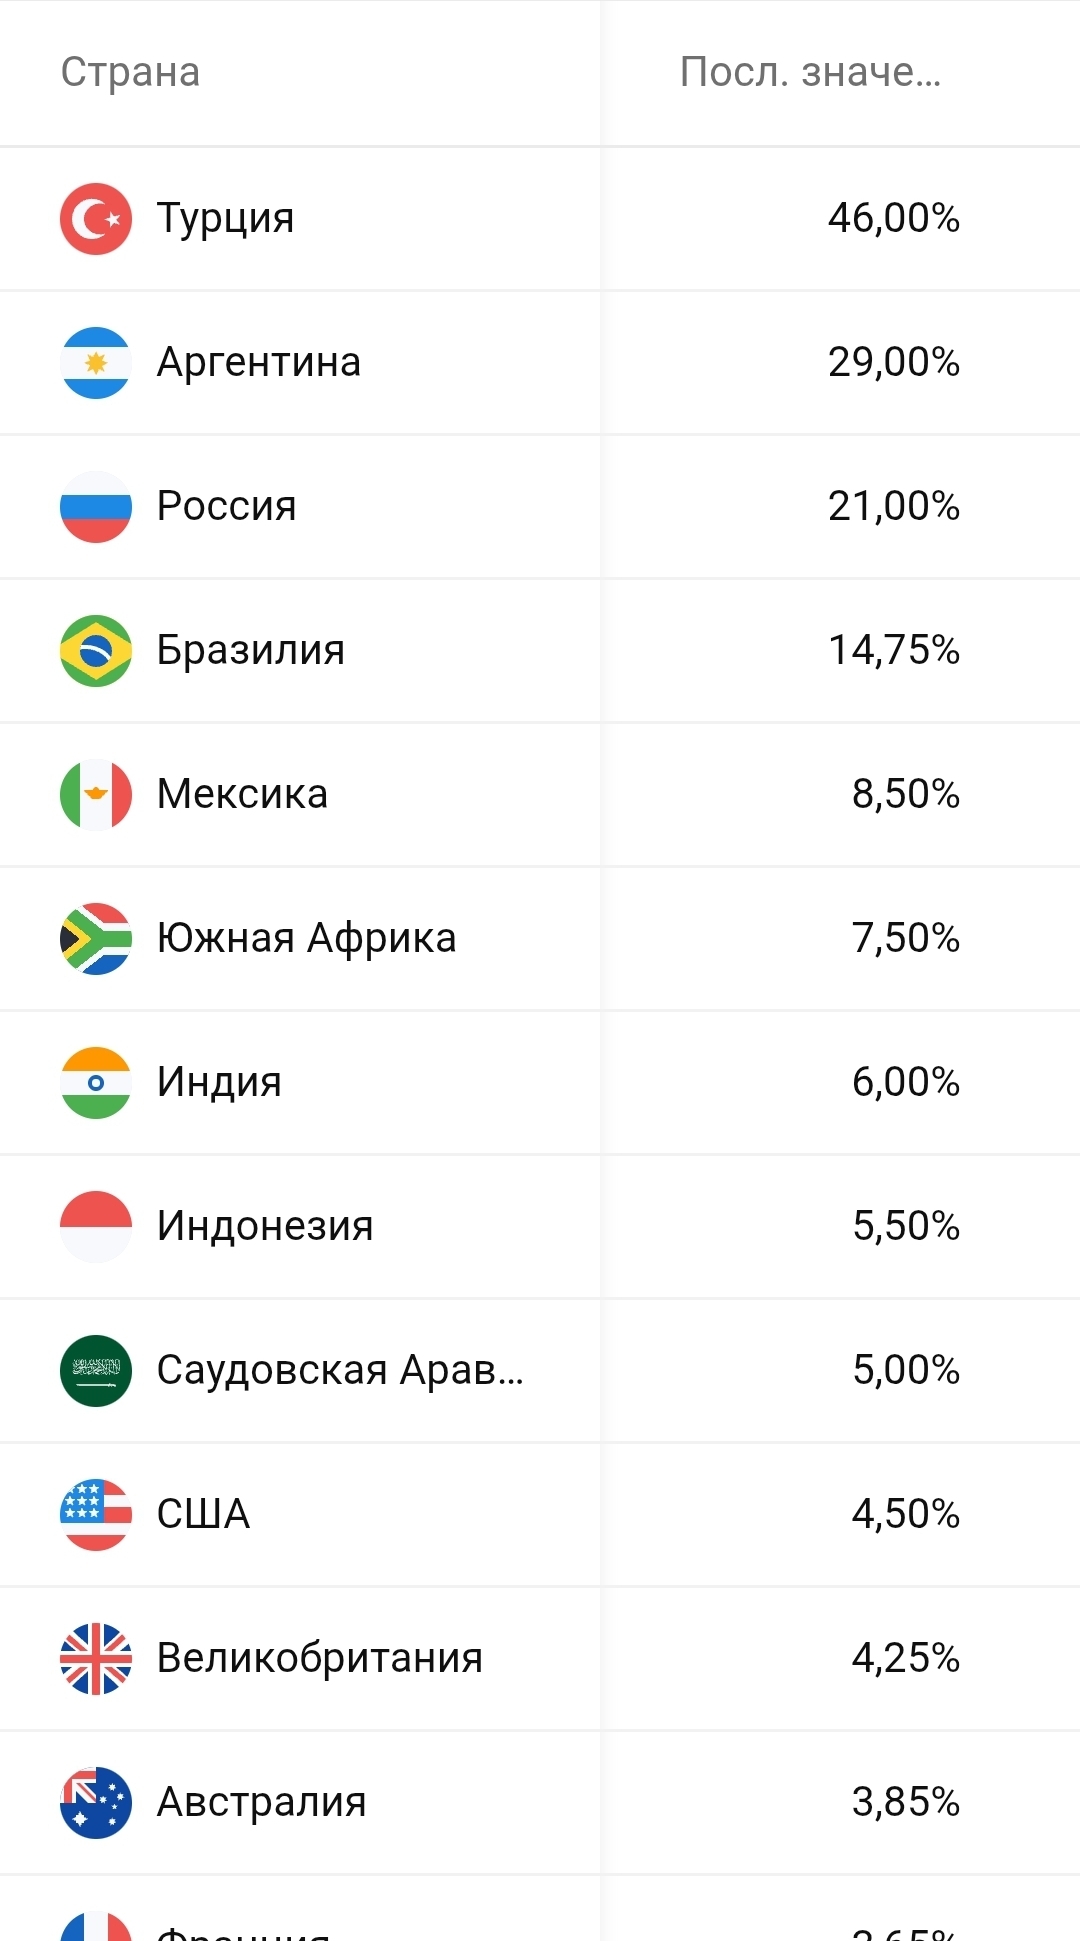1080x1941 pixels.
Task: Select the Russia flag icon
Action: click(x=96, y=506)
